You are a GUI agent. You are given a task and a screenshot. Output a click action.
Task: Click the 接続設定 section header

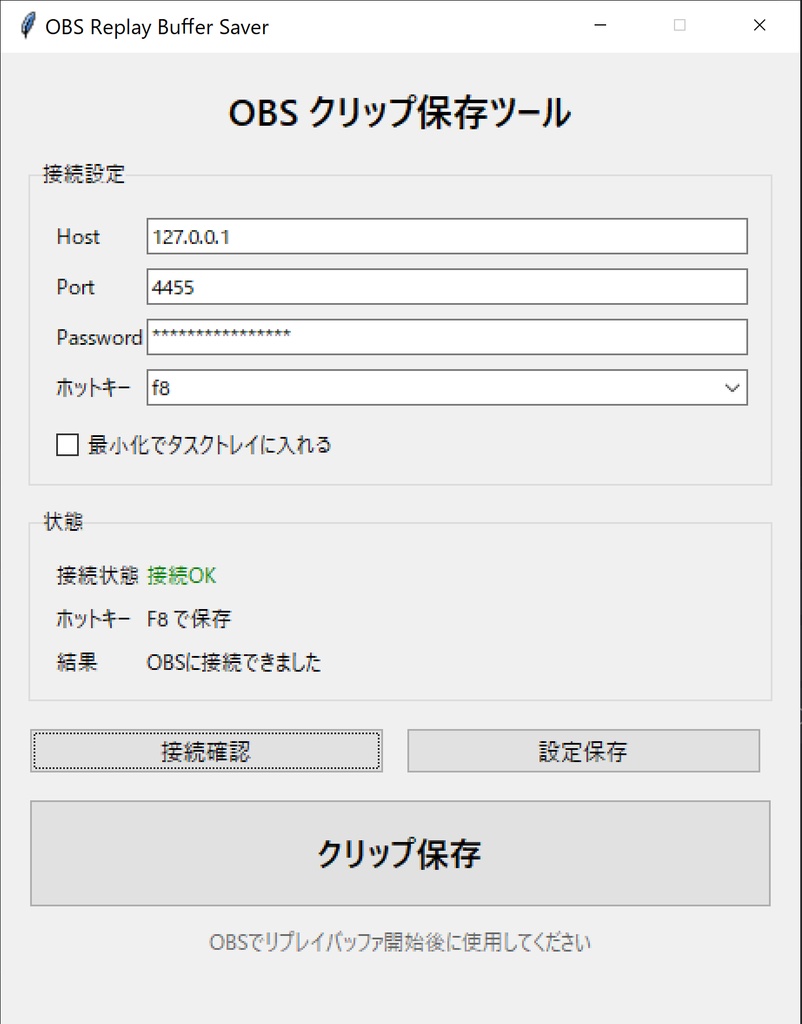(x=84, y=174)
